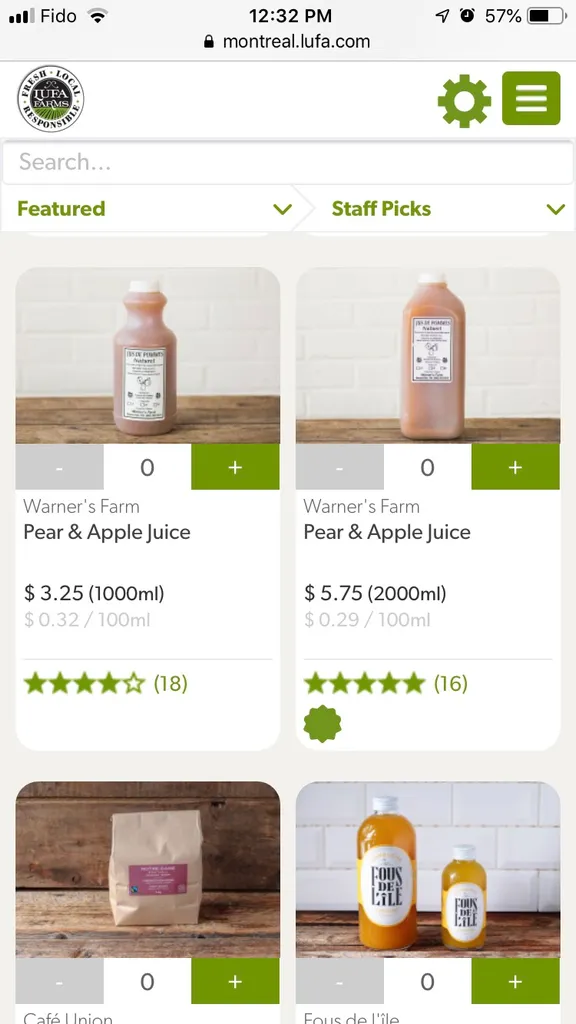Image resolution: width=576 pixels, height=1024 pixels.
Task: Expand the Featured chevron arrow
Action: (x=283, y=209)
